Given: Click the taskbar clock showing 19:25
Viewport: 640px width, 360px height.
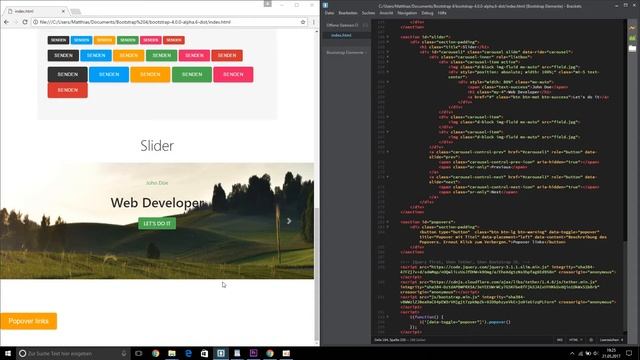Looking at the screenshot, I should (611, 353).
